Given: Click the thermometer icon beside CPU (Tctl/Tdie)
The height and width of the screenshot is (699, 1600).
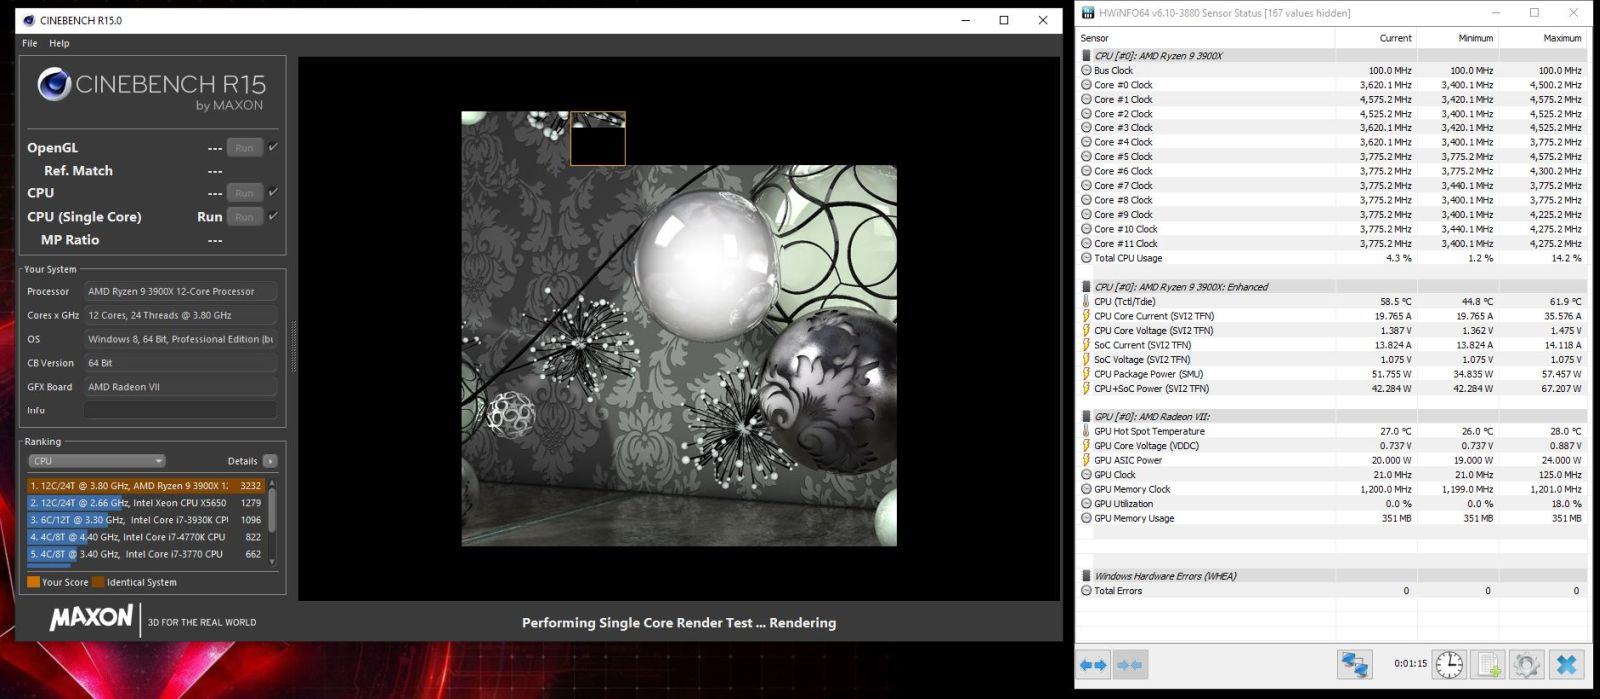Looking at the screenshot, I should [x=1086, y=301].
